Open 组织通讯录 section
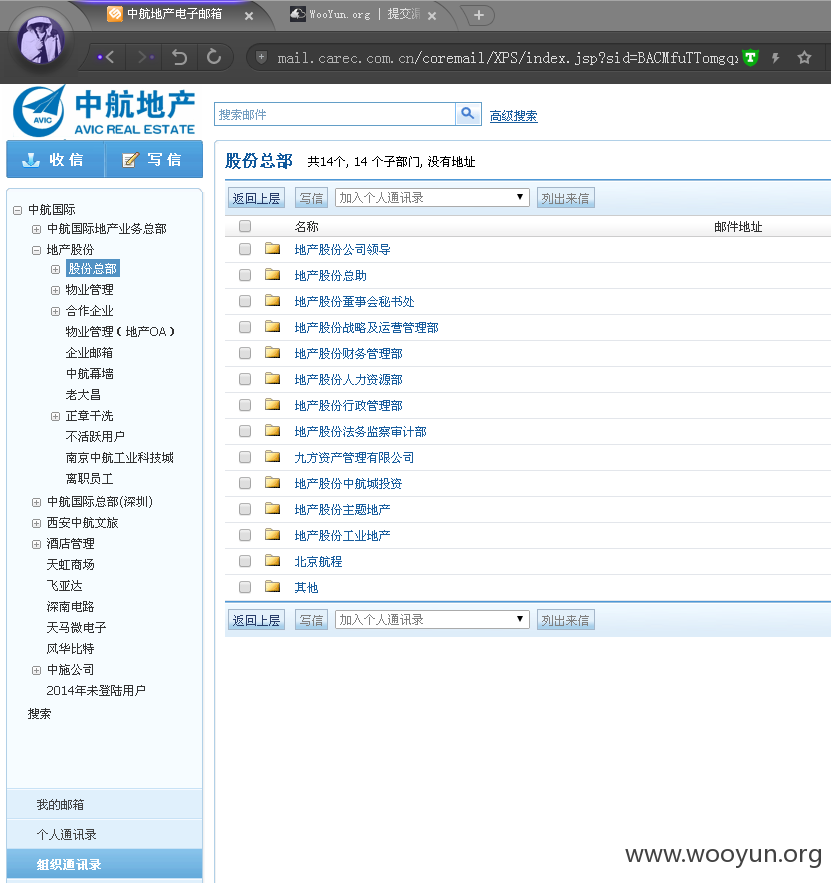This screenshot has width=831, height=883. click(105, 864)
